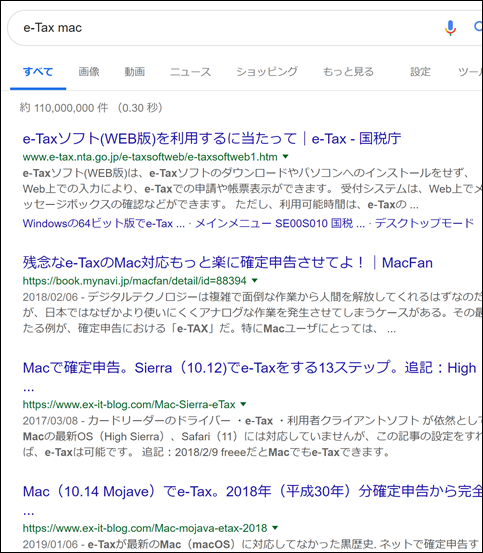Open the e-Taxソフト(WEB版) result title
This screenshot has width=483, height=553.
click(212, 138)
